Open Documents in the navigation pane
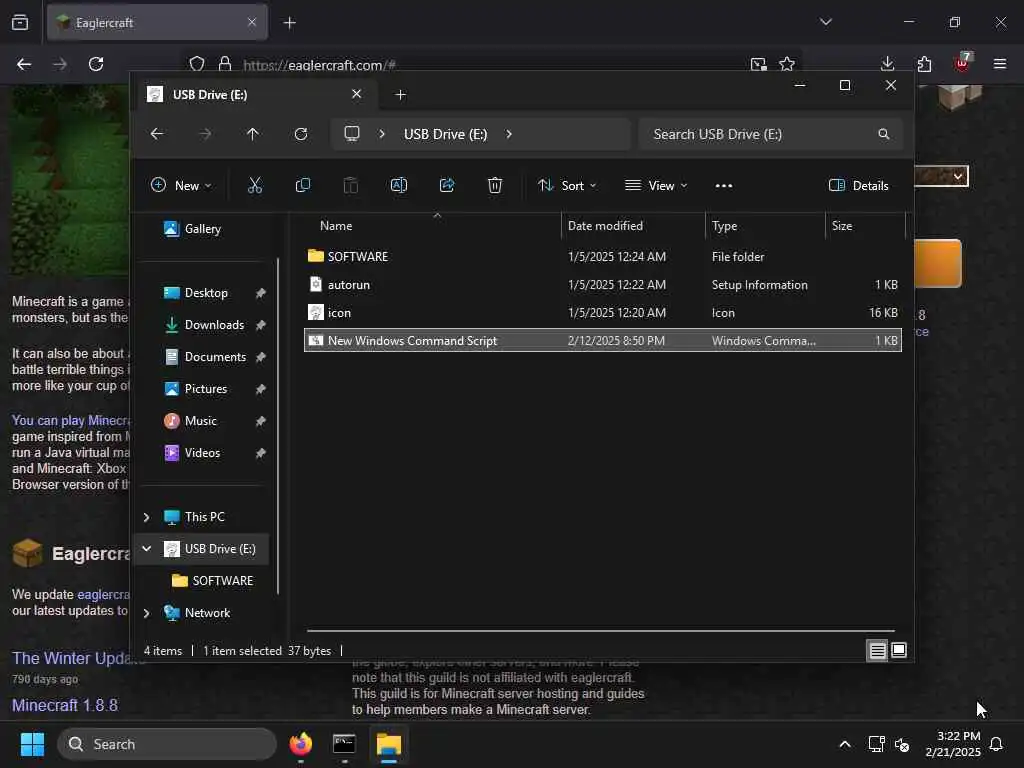Viewport: 1024px width, 768px height. pos(205,357)
